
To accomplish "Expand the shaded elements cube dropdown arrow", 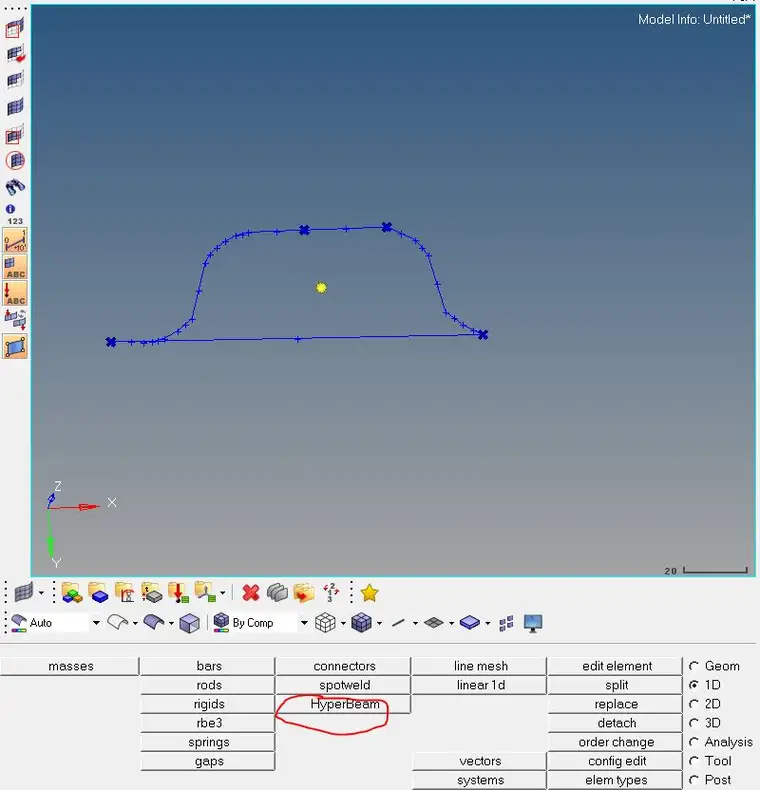I will 379,624.
